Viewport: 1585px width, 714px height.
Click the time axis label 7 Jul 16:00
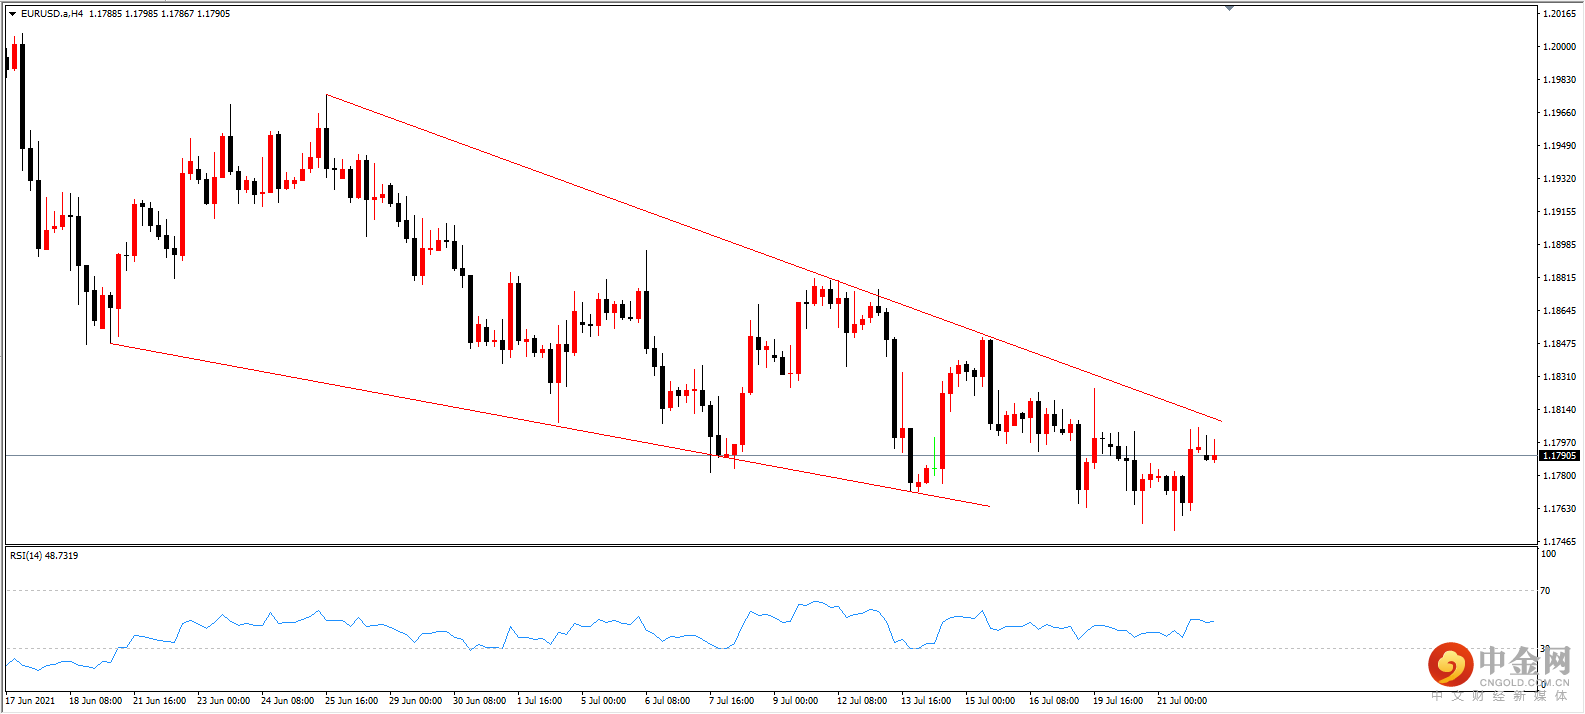point(732,701)
